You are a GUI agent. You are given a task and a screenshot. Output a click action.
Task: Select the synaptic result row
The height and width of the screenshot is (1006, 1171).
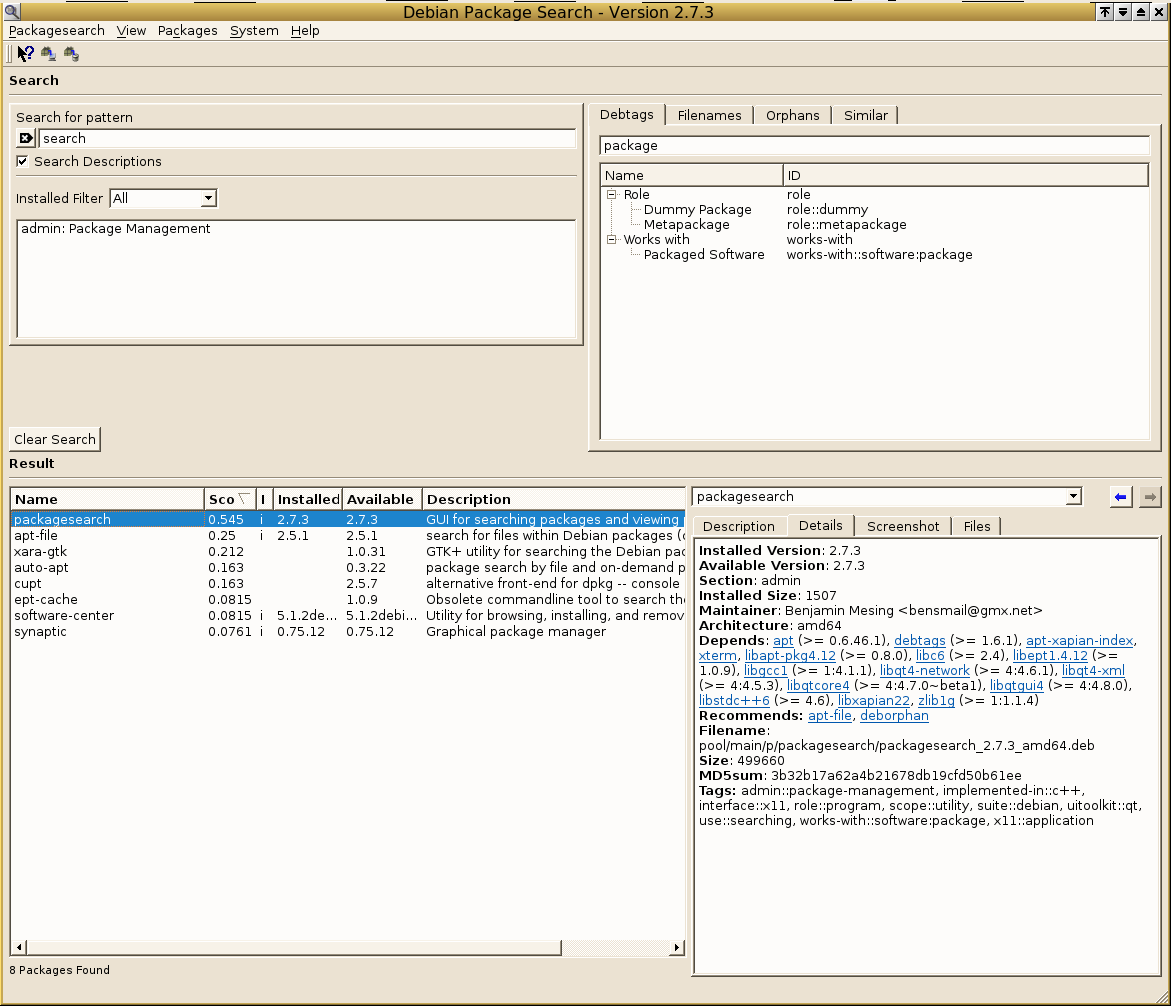(x=348, y=632)
